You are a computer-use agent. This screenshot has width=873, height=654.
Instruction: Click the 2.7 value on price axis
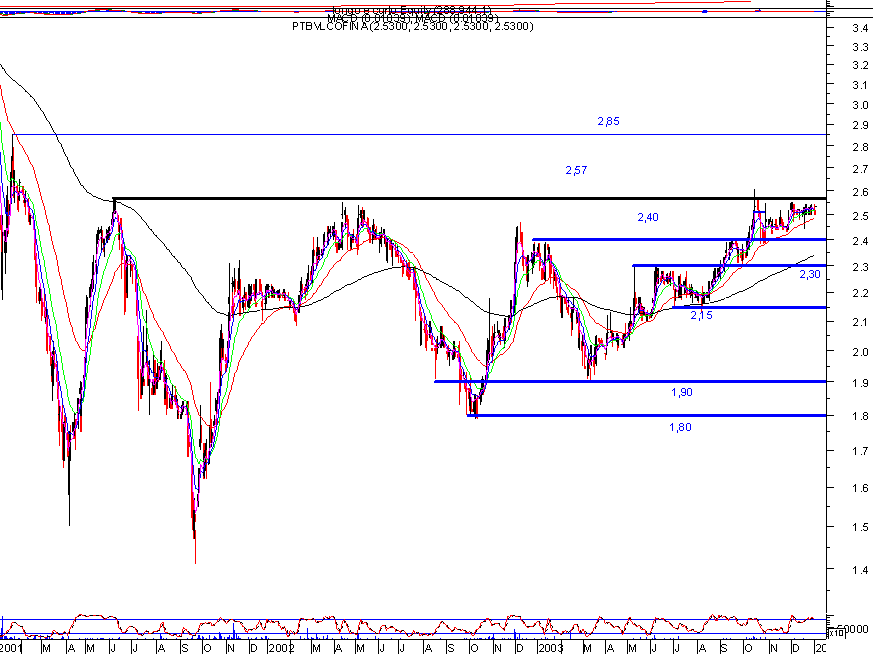point(860,169)
